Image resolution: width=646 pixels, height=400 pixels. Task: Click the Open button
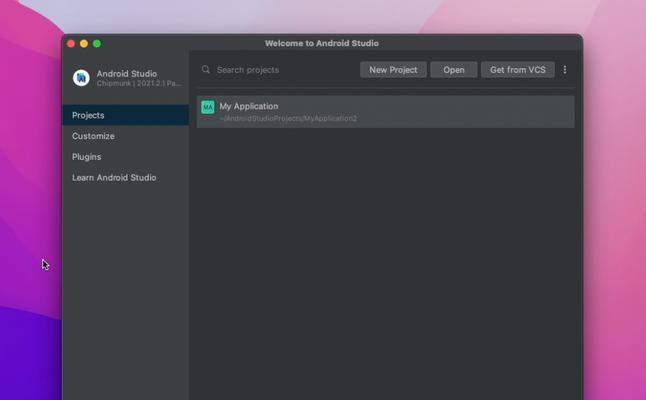coord(454,70)
